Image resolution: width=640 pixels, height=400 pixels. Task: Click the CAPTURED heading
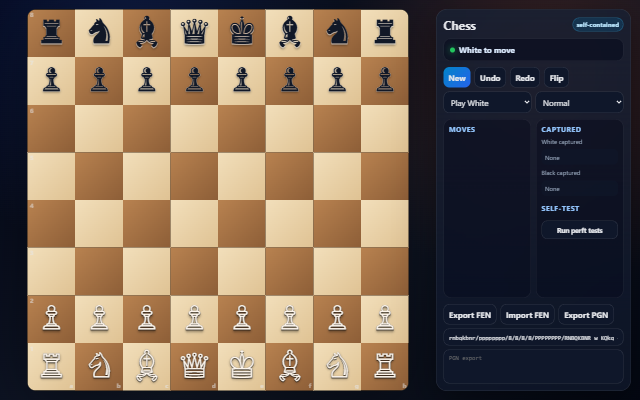[x=561, y=129]
